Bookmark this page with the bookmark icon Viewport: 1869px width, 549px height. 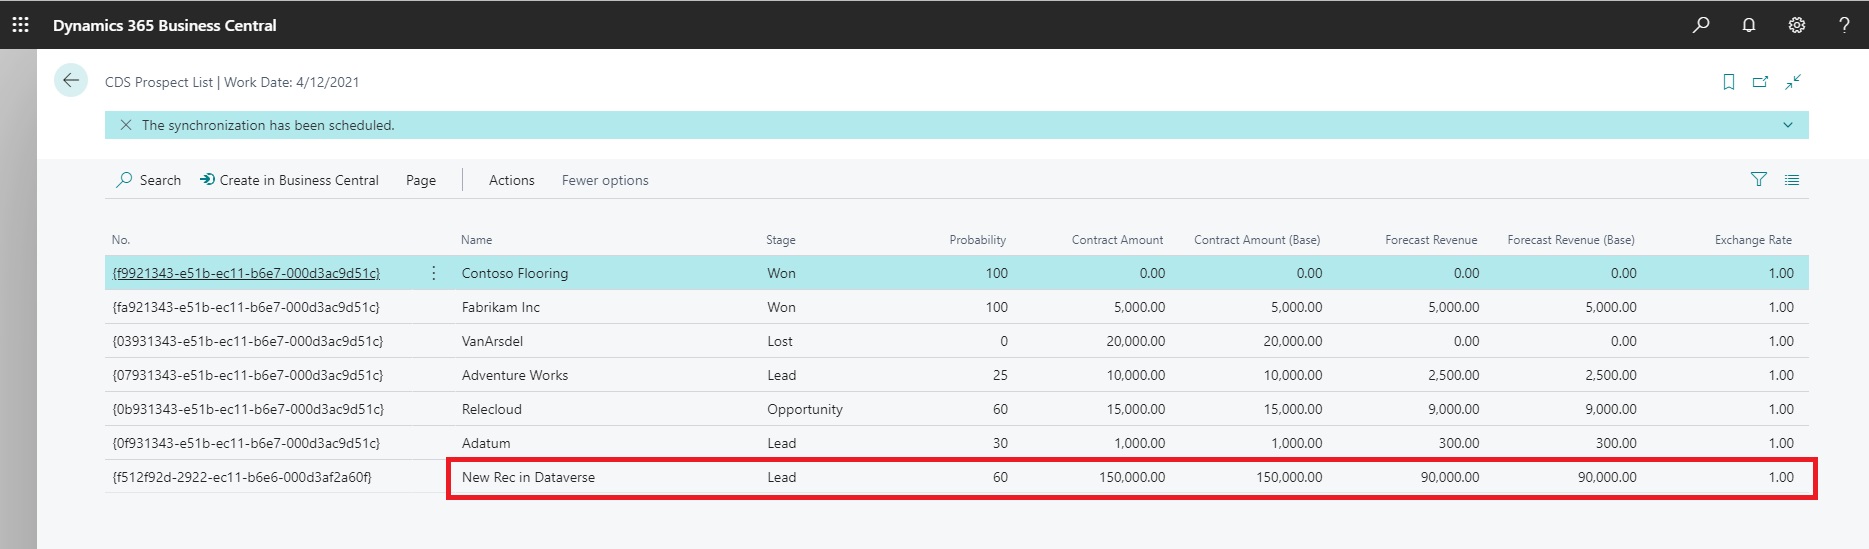coord(1728,82)
